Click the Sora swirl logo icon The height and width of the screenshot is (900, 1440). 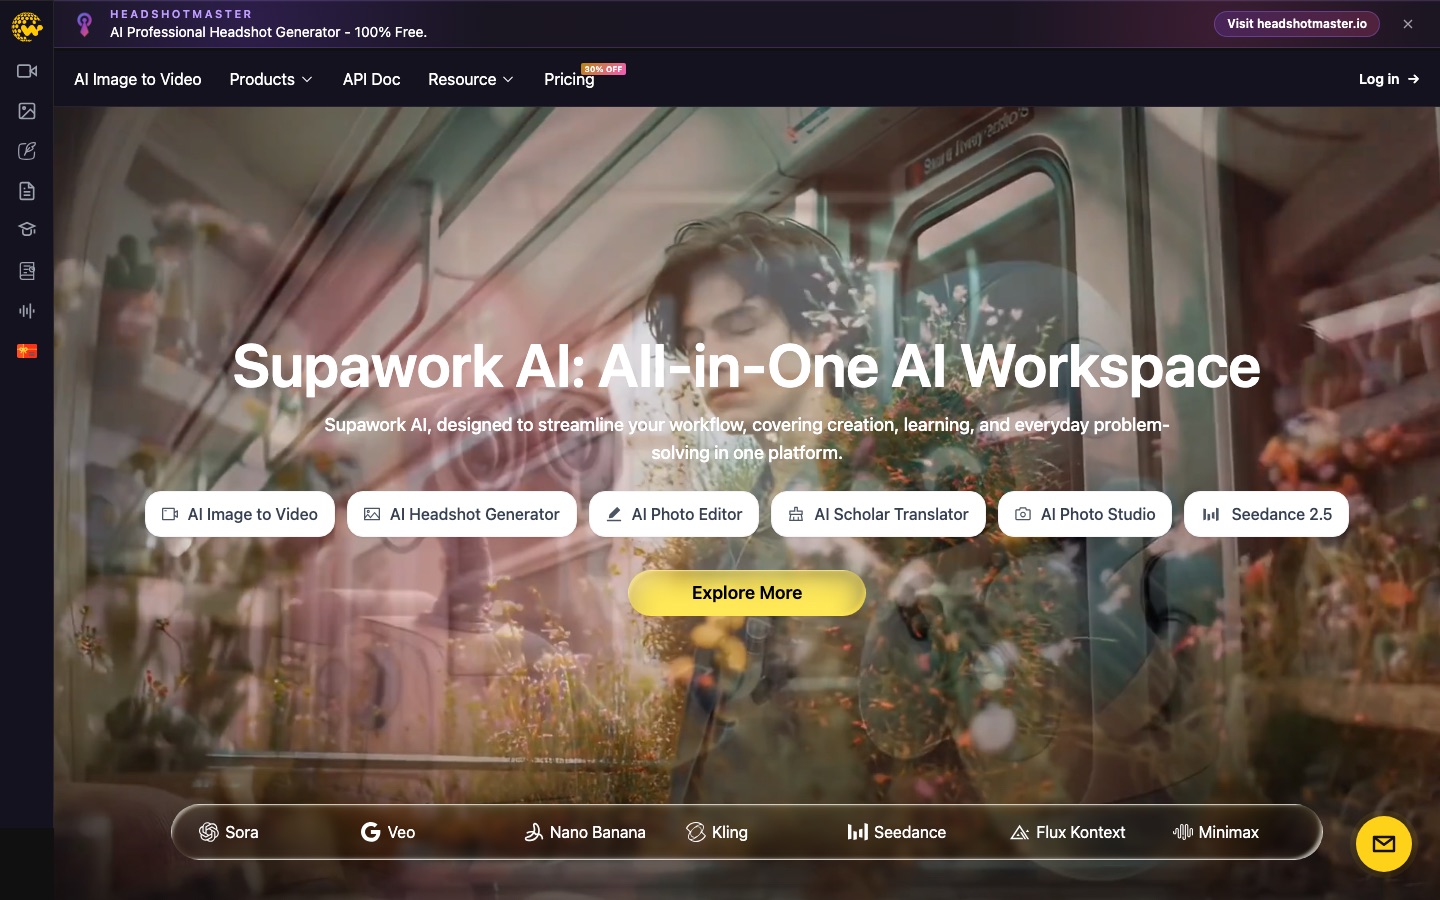pos(208,832)
